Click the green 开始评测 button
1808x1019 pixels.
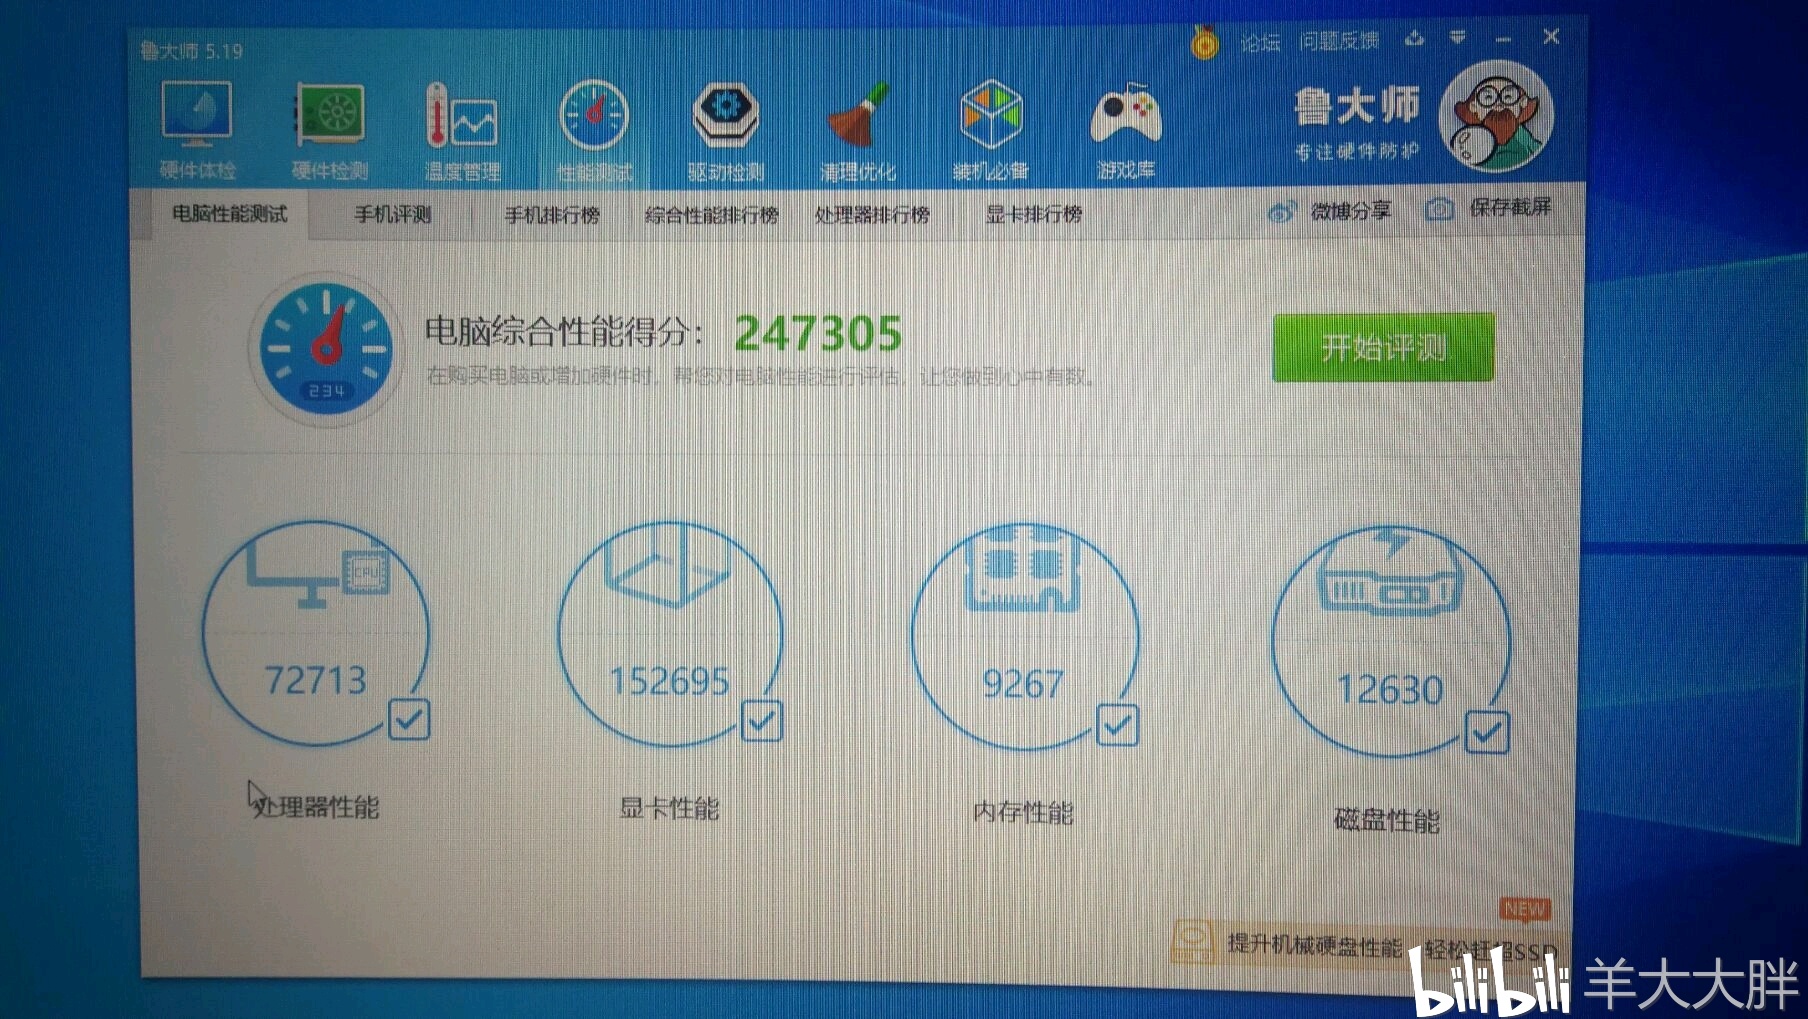(x=1384, y=347)
